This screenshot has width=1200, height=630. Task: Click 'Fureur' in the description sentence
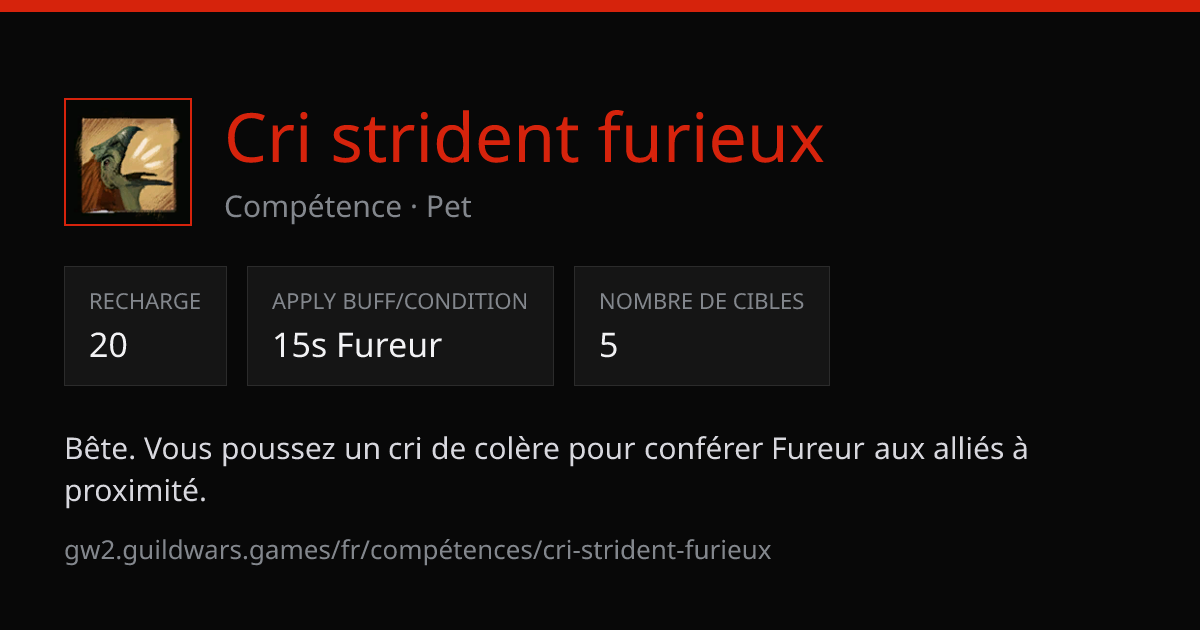pyautogui.click(x=817, y=450)
